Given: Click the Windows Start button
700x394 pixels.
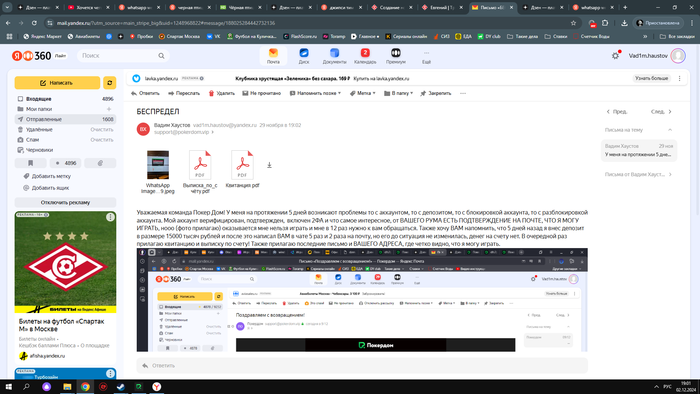Looking at the screenshot, I should pos(8,386).
